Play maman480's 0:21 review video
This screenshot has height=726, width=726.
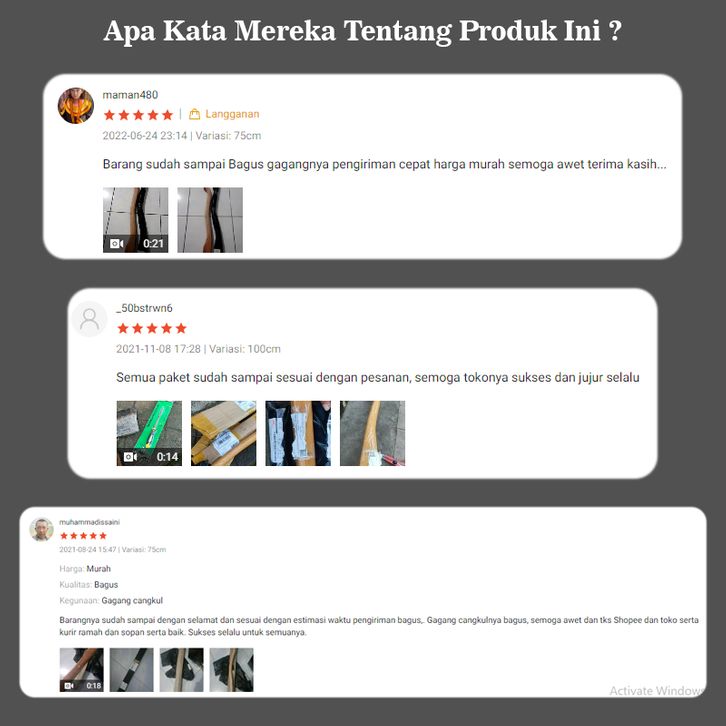click(136, 220)
